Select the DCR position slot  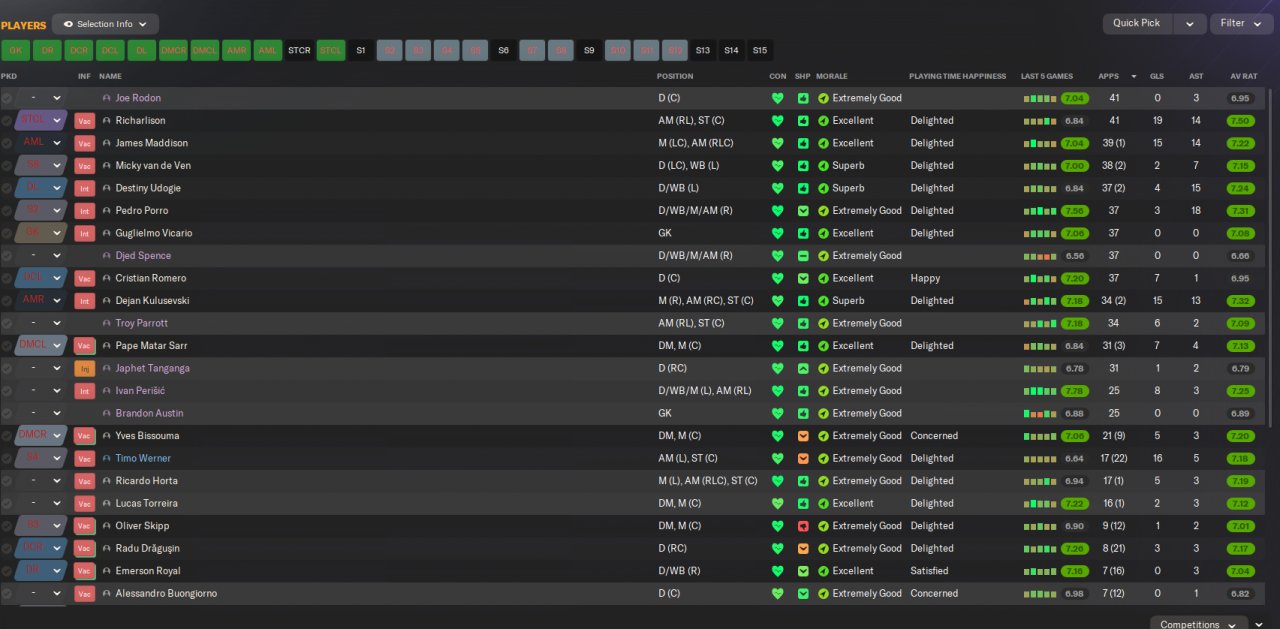79,50
